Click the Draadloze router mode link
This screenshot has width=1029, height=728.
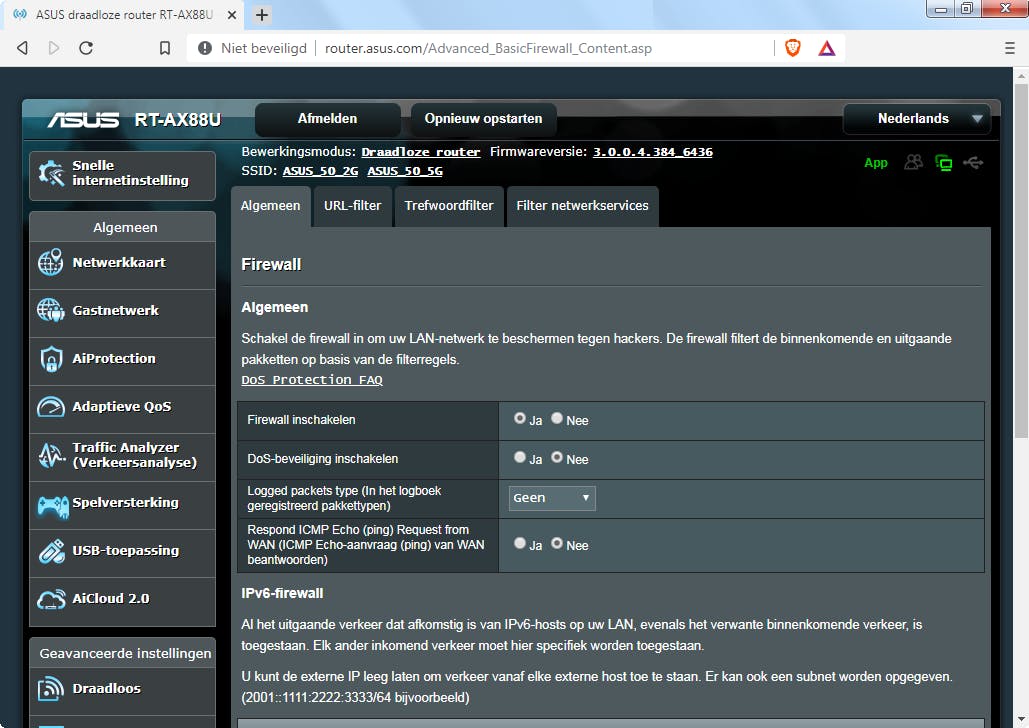pos(421,152)
